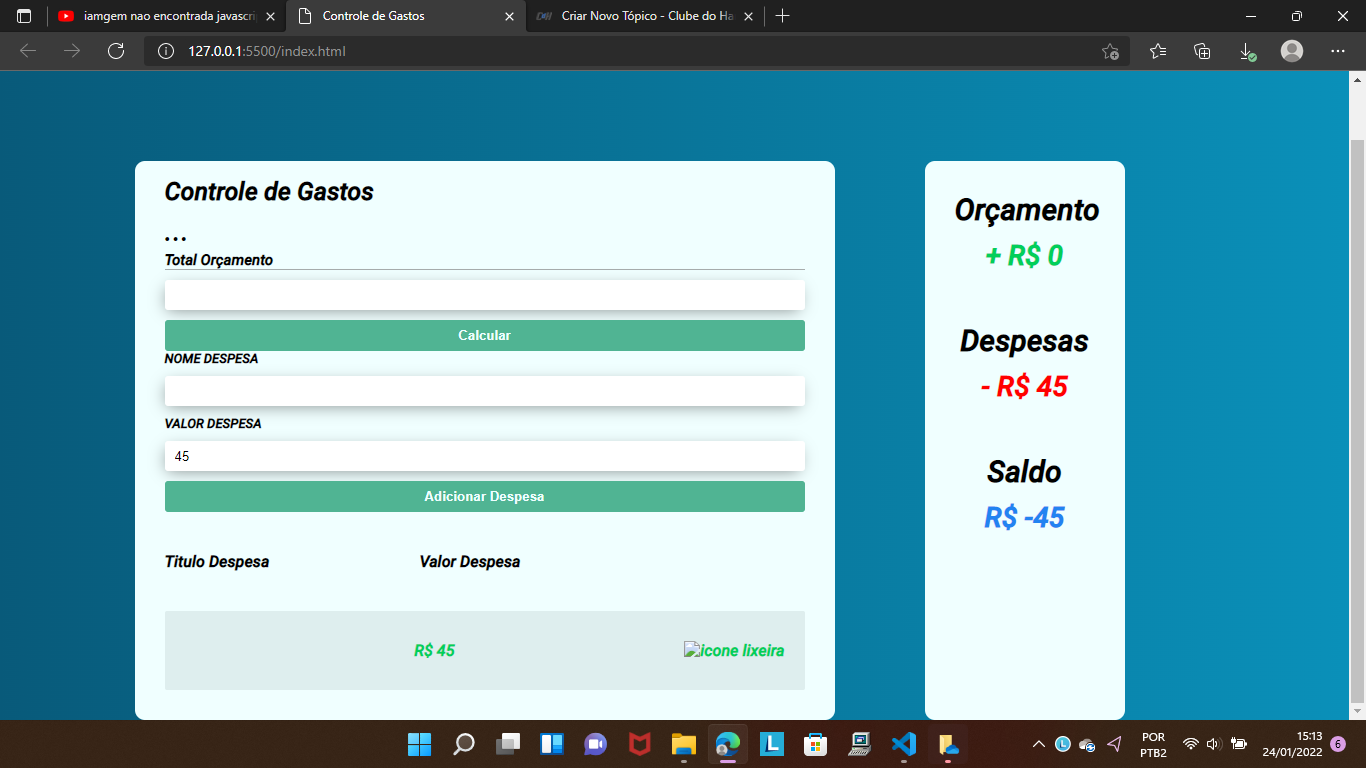Open the browser profile avatar
This screenshot has height=768, width=1366.
tap(1292, 51)
